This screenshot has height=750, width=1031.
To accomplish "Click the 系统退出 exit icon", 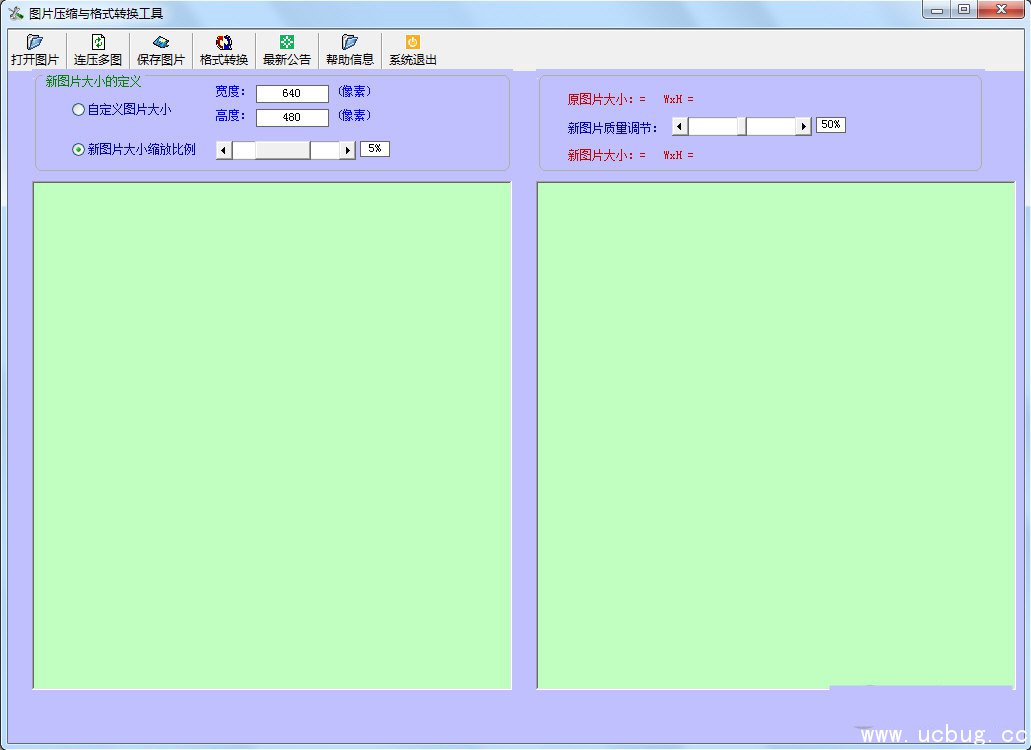I will 413,43.
